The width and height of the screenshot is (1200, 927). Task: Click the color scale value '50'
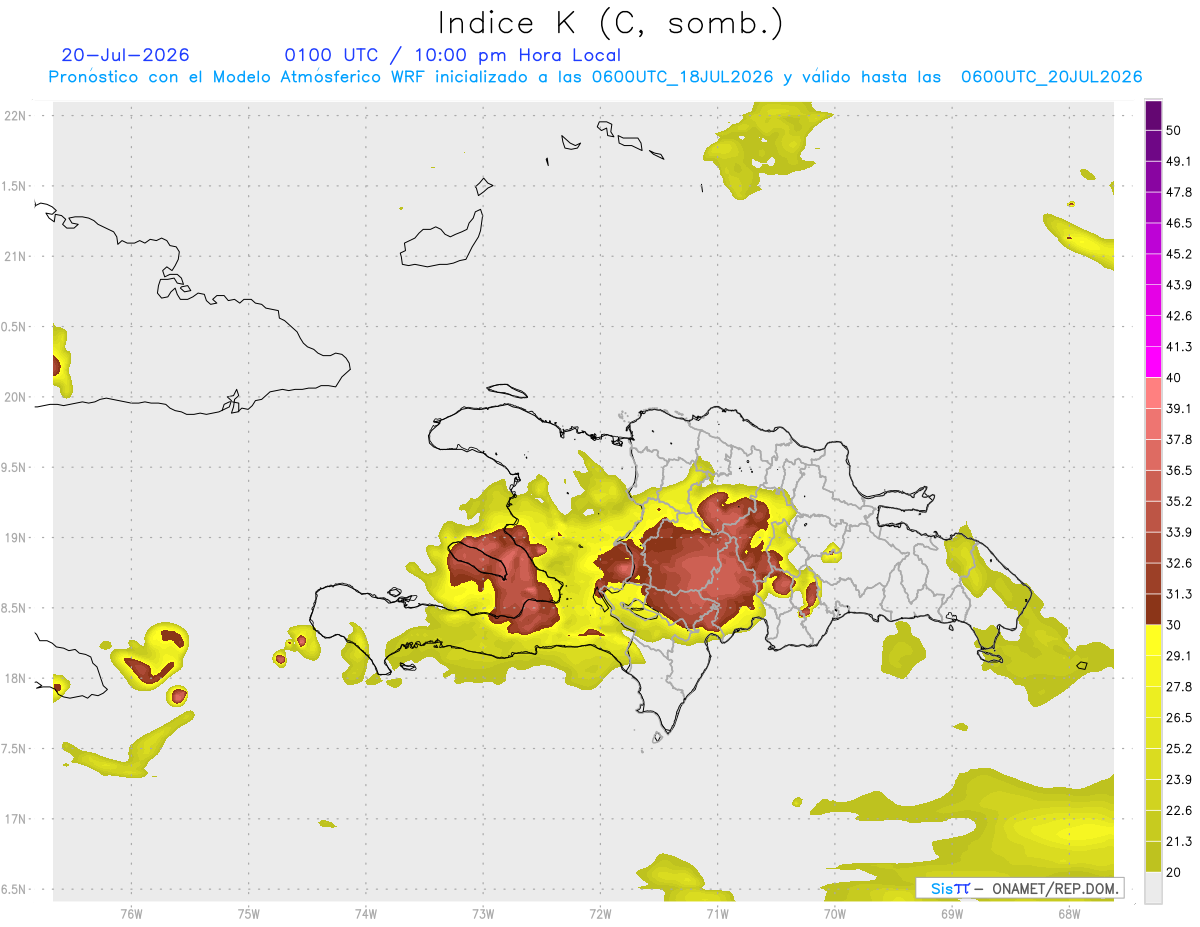pos(1174,130)
